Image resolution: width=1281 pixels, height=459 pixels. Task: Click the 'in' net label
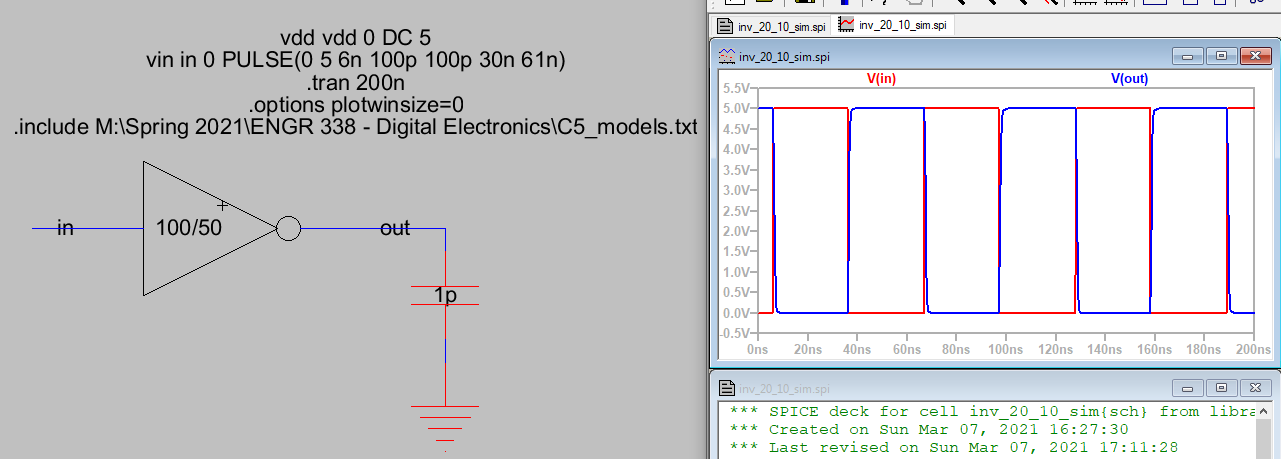(65, 229)
